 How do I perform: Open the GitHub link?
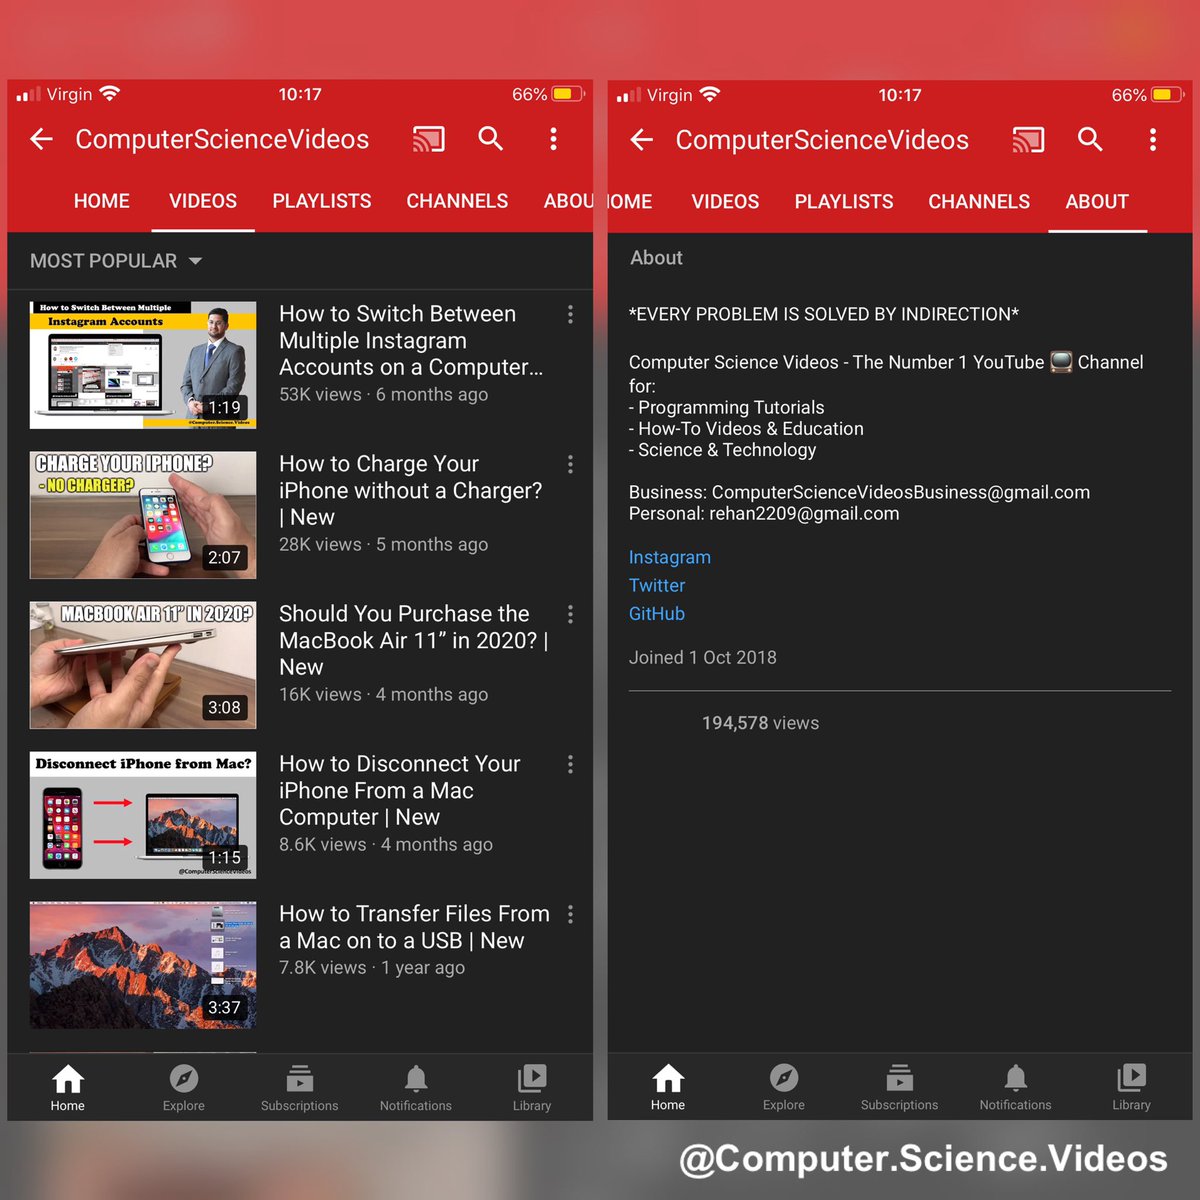[657, 613]
